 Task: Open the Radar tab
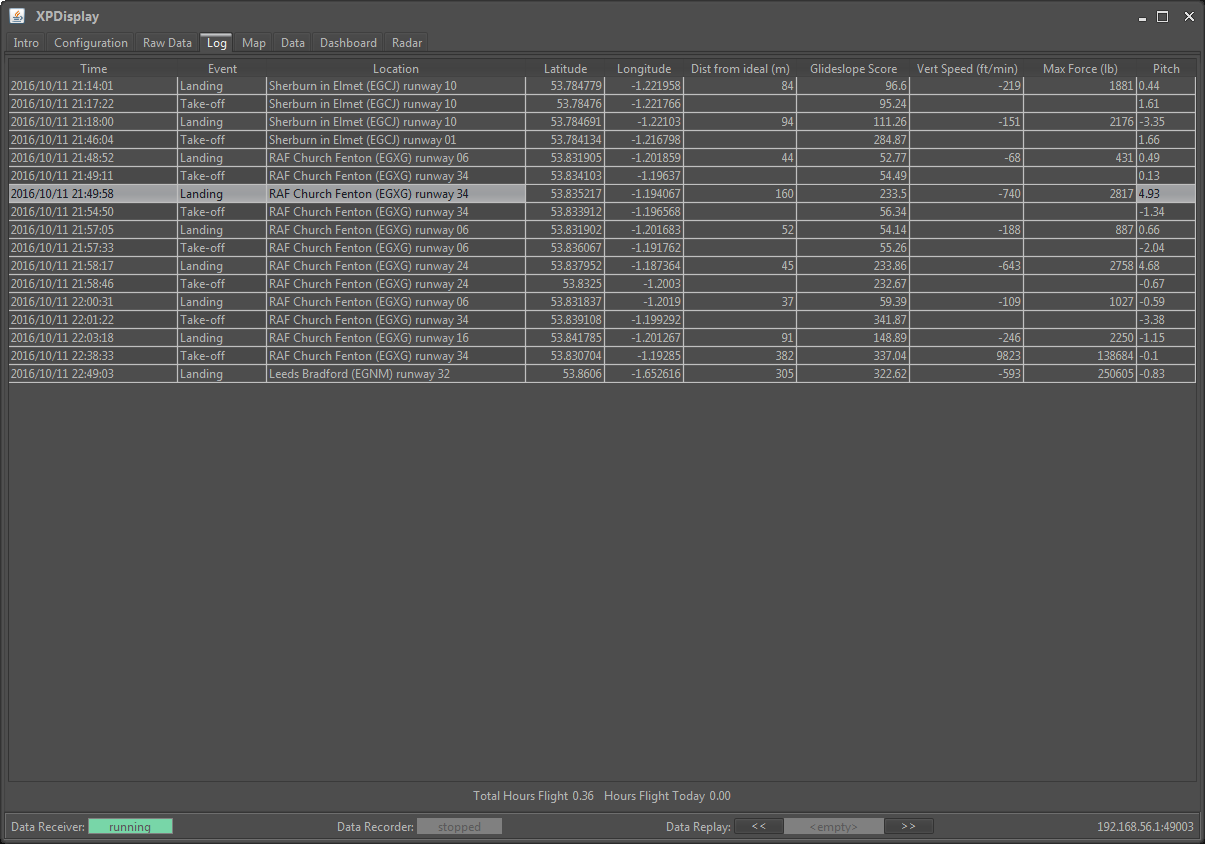(407, 43)
